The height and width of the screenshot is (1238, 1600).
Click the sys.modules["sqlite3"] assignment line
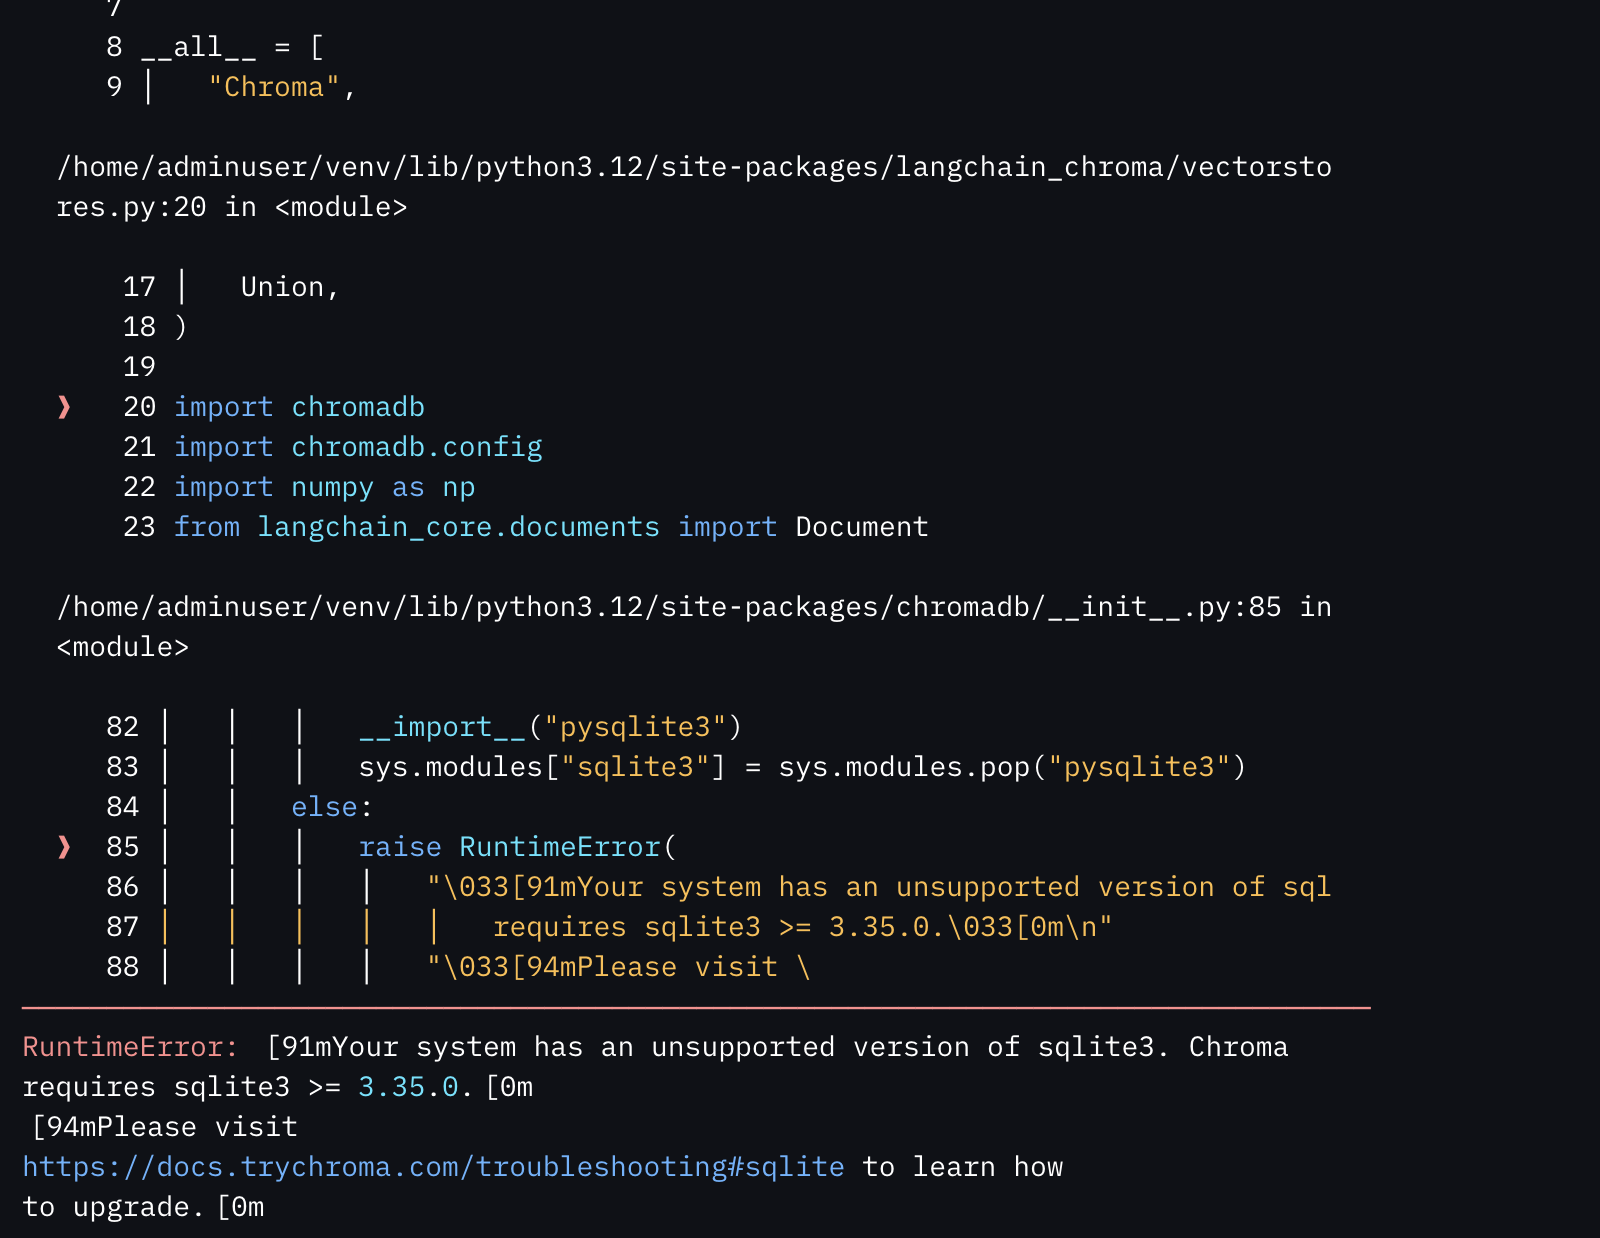[x=803, y=767]
